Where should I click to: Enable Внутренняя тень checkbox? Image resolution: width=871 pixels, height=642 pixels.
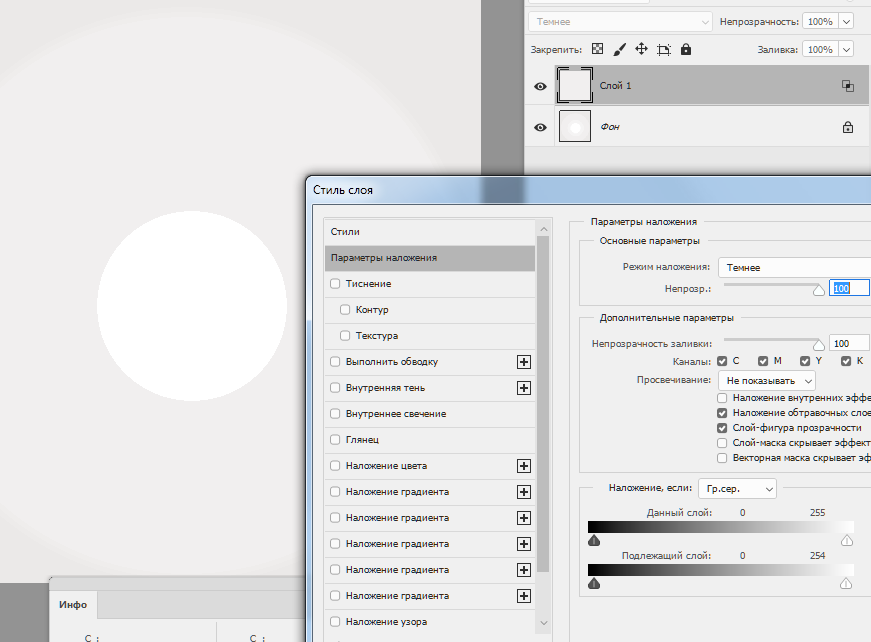(x=335, y=388)
